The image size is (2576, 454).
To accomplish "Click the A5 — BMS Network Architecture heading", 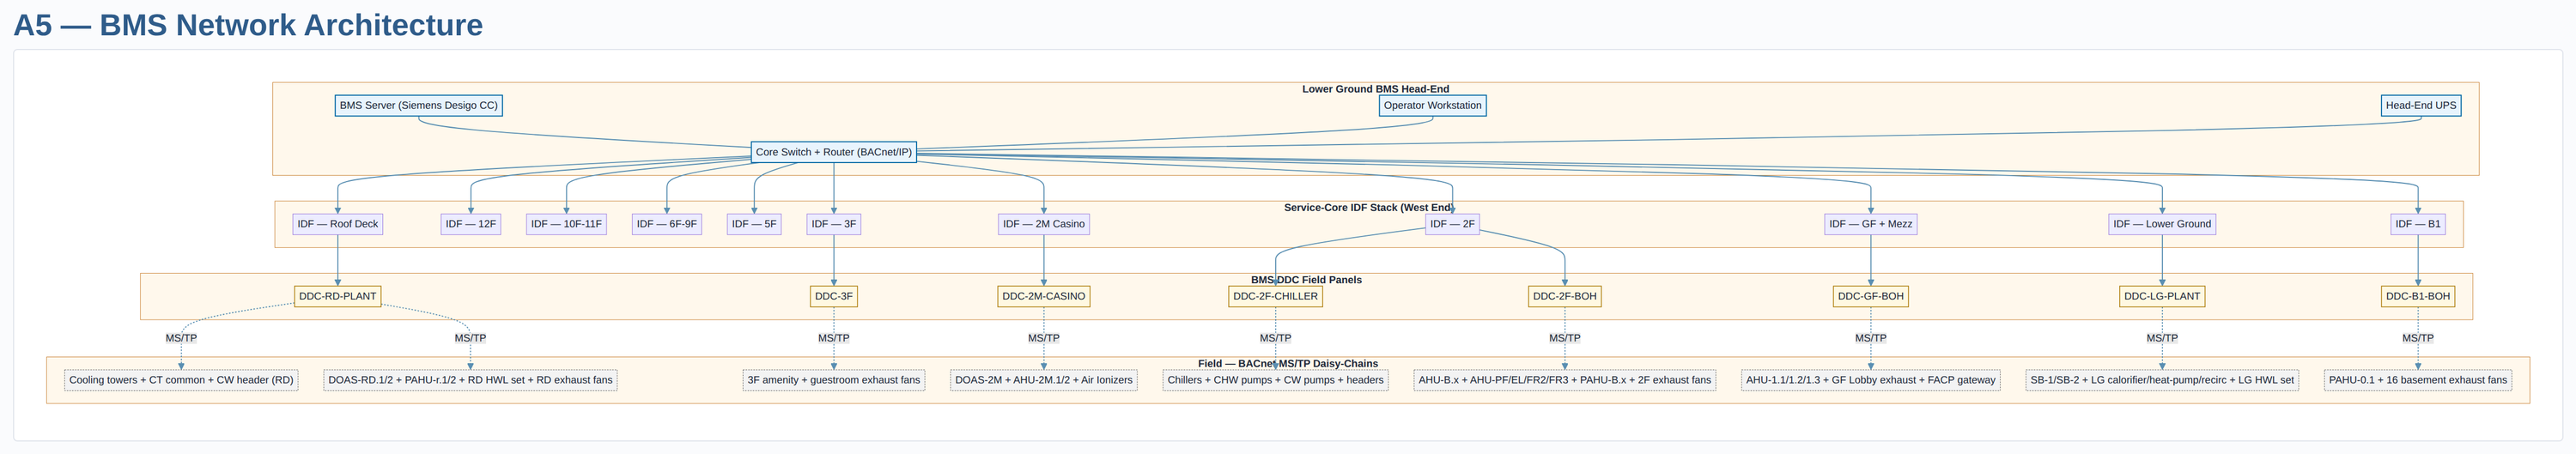I will coord(248,25).
